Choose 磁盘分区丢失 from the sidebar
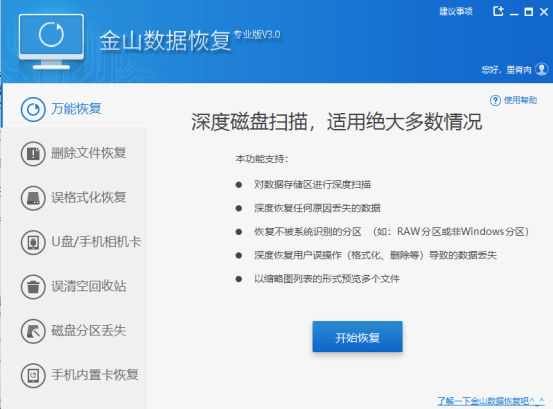553x409 pixels. click(x=74, y=331)
